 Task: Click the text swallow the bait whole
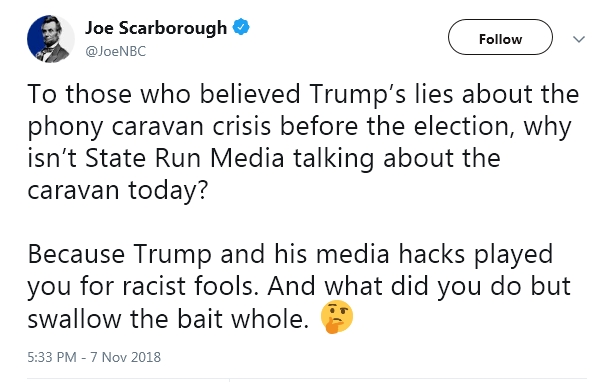[168, 319]
